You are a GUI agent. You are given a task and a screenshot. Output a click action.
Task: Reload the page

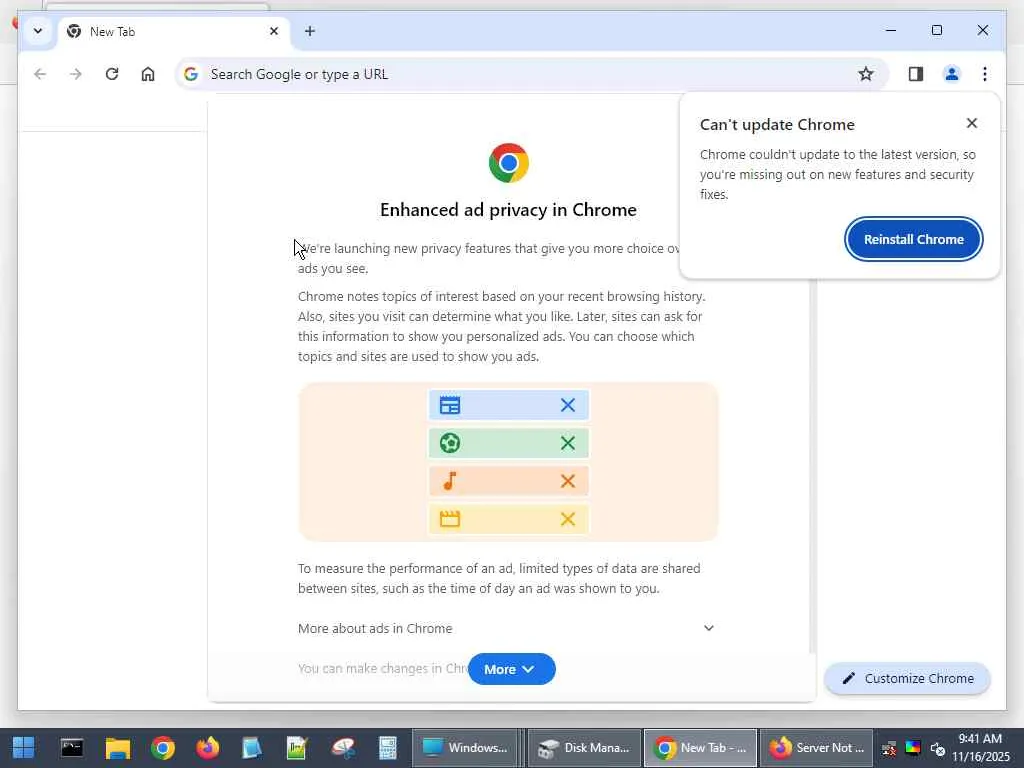tap(112, 74)
